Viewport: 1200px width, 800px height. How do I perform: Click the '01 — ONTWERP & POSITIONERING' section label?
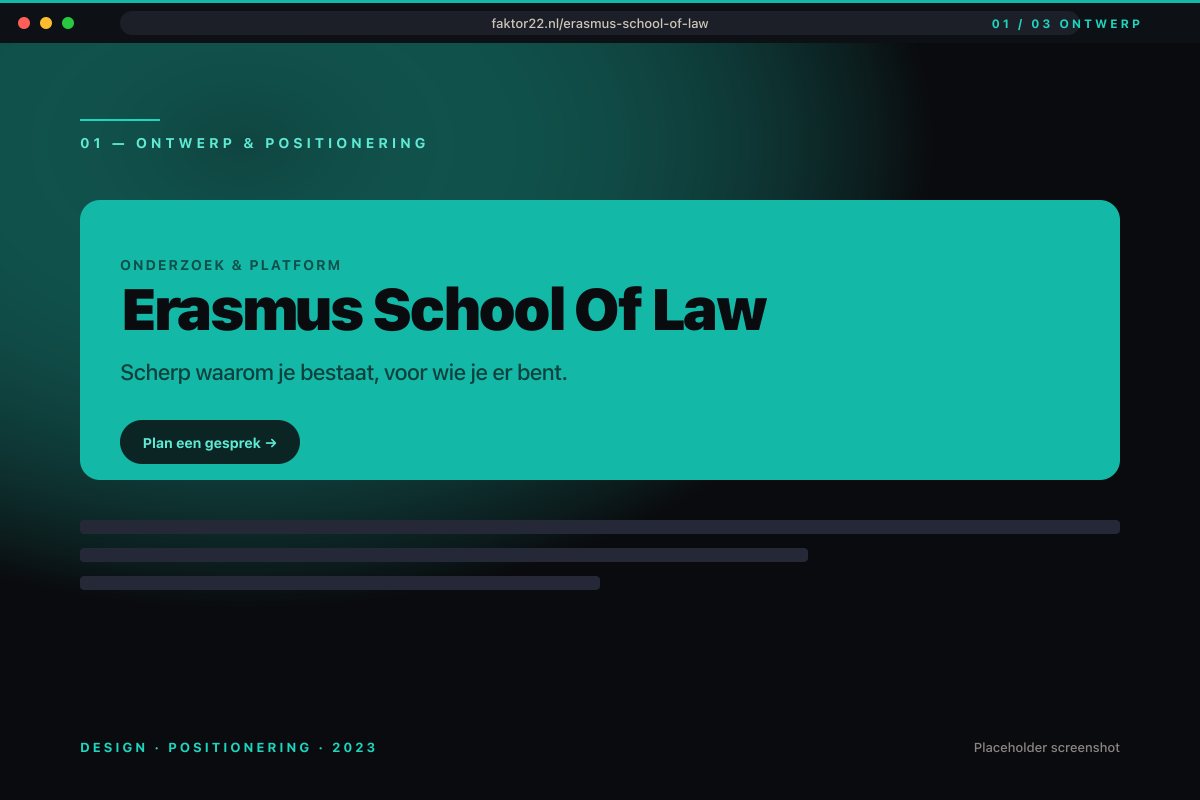click(x=254, y=143)
